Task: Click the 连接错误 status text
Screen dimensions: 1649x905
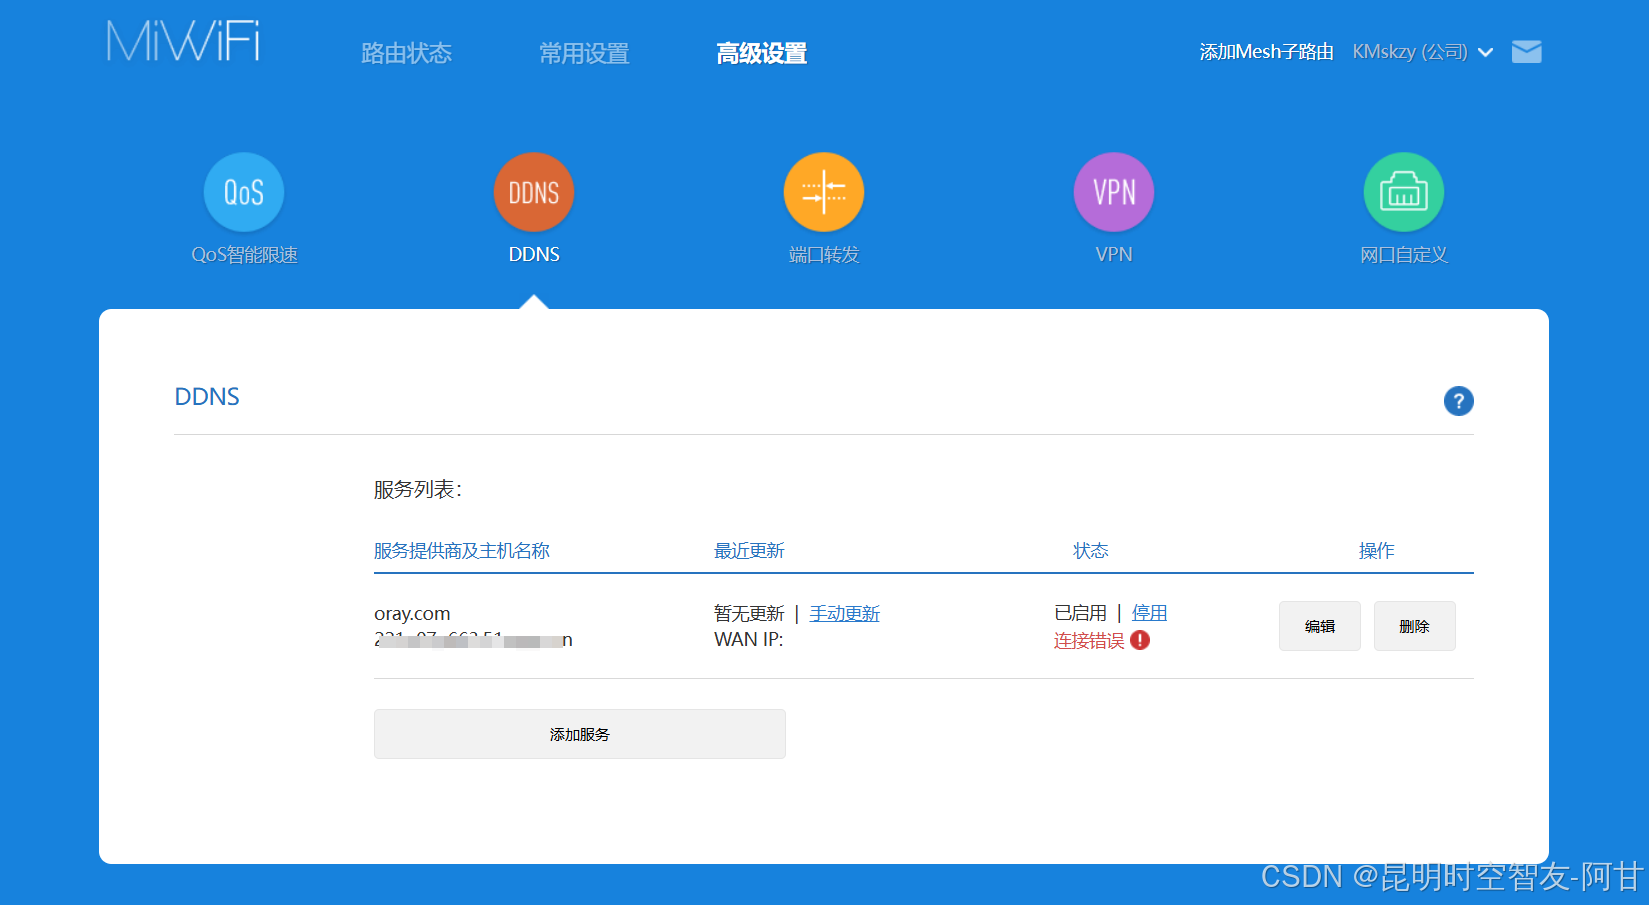Action: pyautogui.click(x=1089, y=640)
